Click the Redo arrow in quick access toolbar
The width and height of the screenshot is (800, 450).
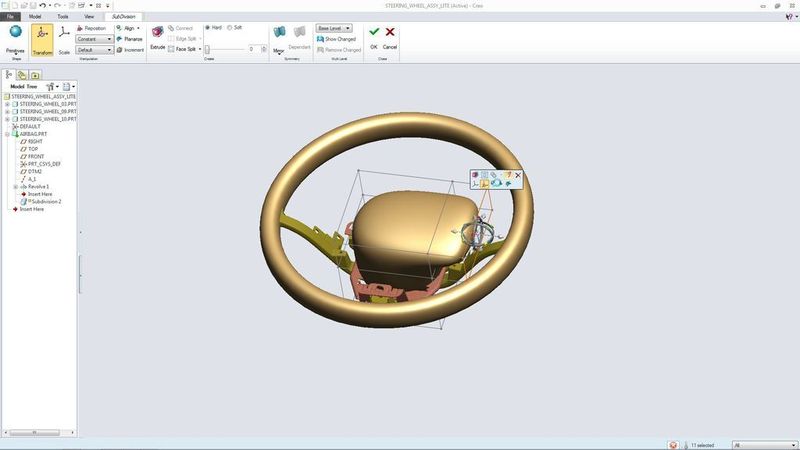coord(57,5)
